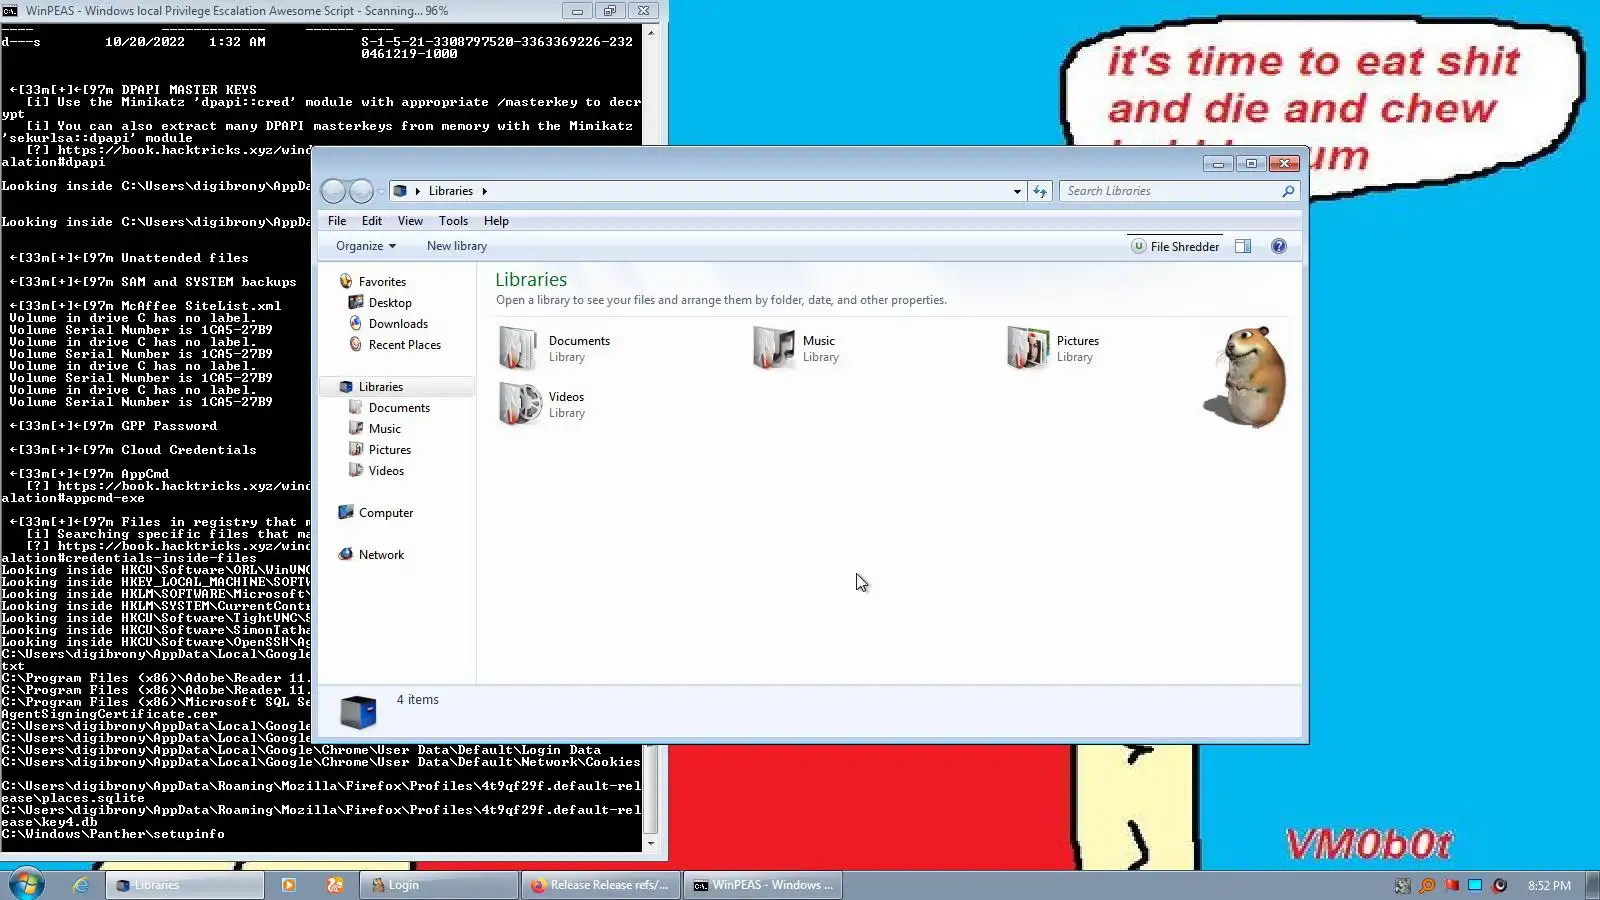Select Libraries node in the navigation pane
This screenshot has width=1600, height=900.
pos(381,387)
